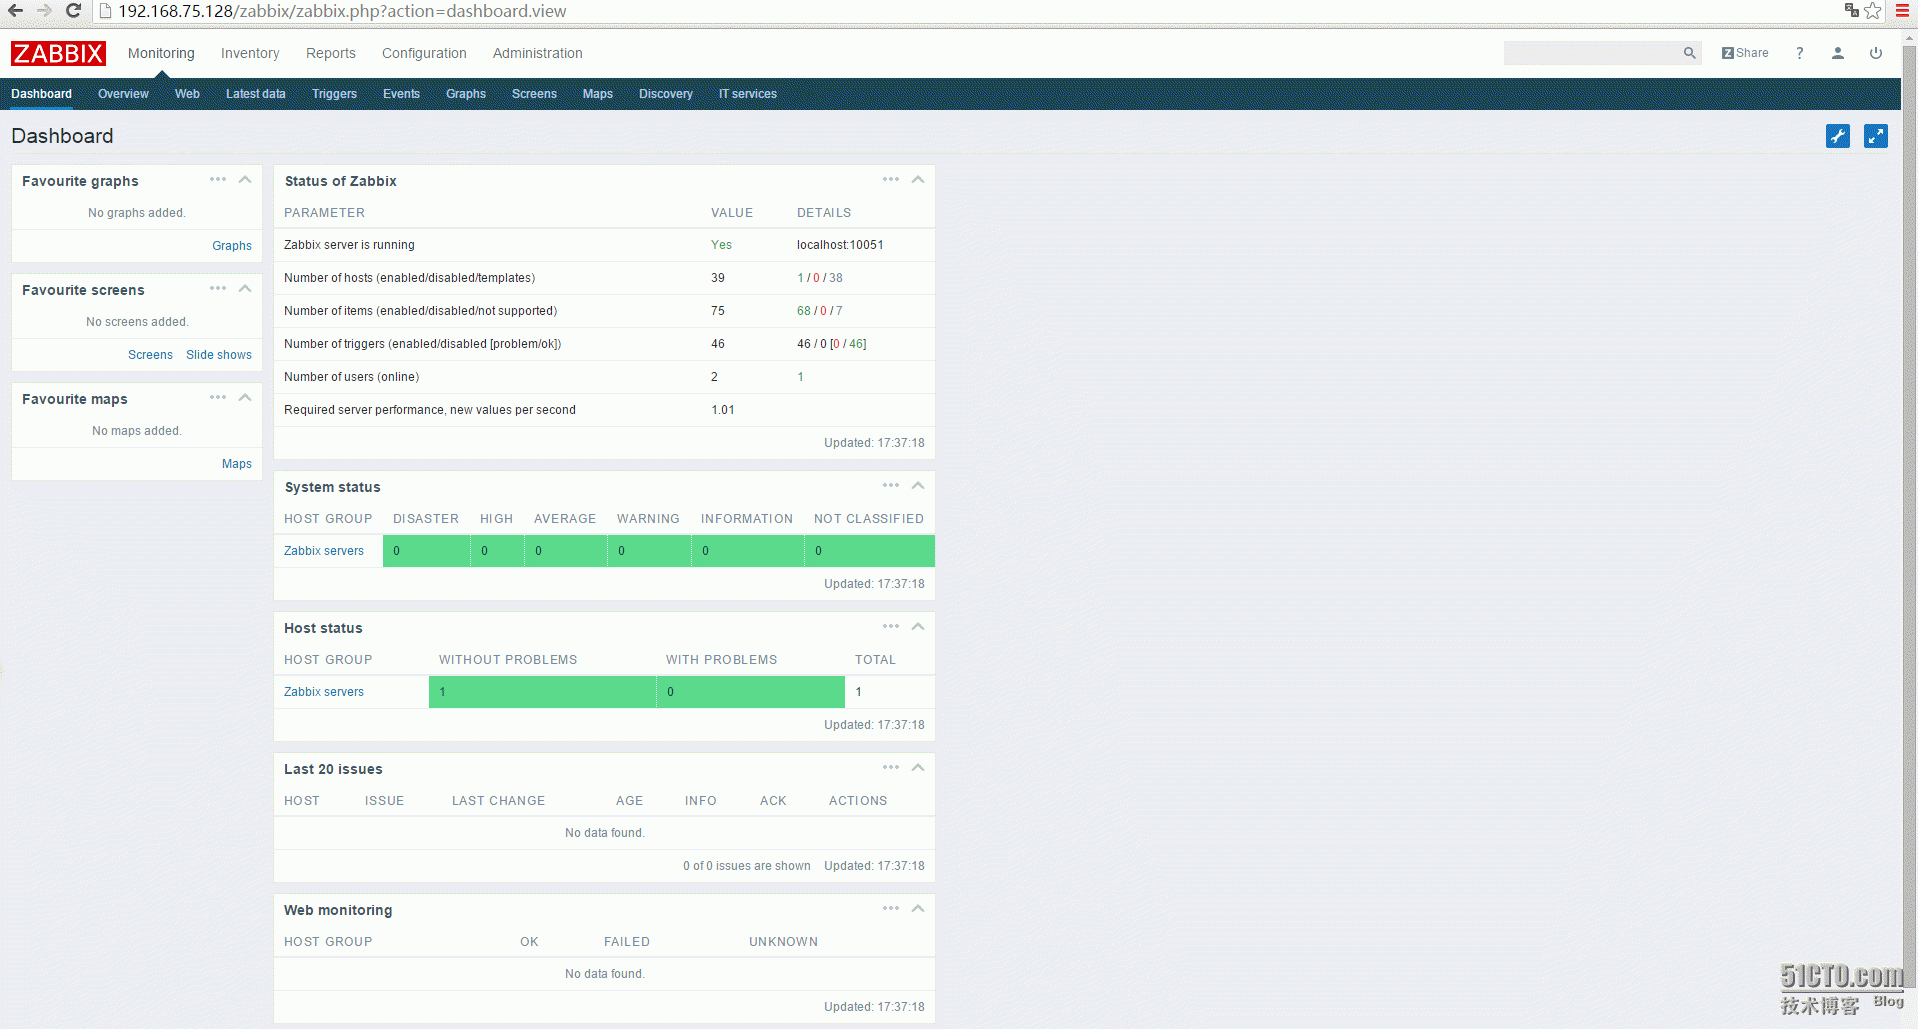Bookmark page with star icon
Image resolution: width=1918 pixels, height=1029 pixels.
click(1873, 11)
